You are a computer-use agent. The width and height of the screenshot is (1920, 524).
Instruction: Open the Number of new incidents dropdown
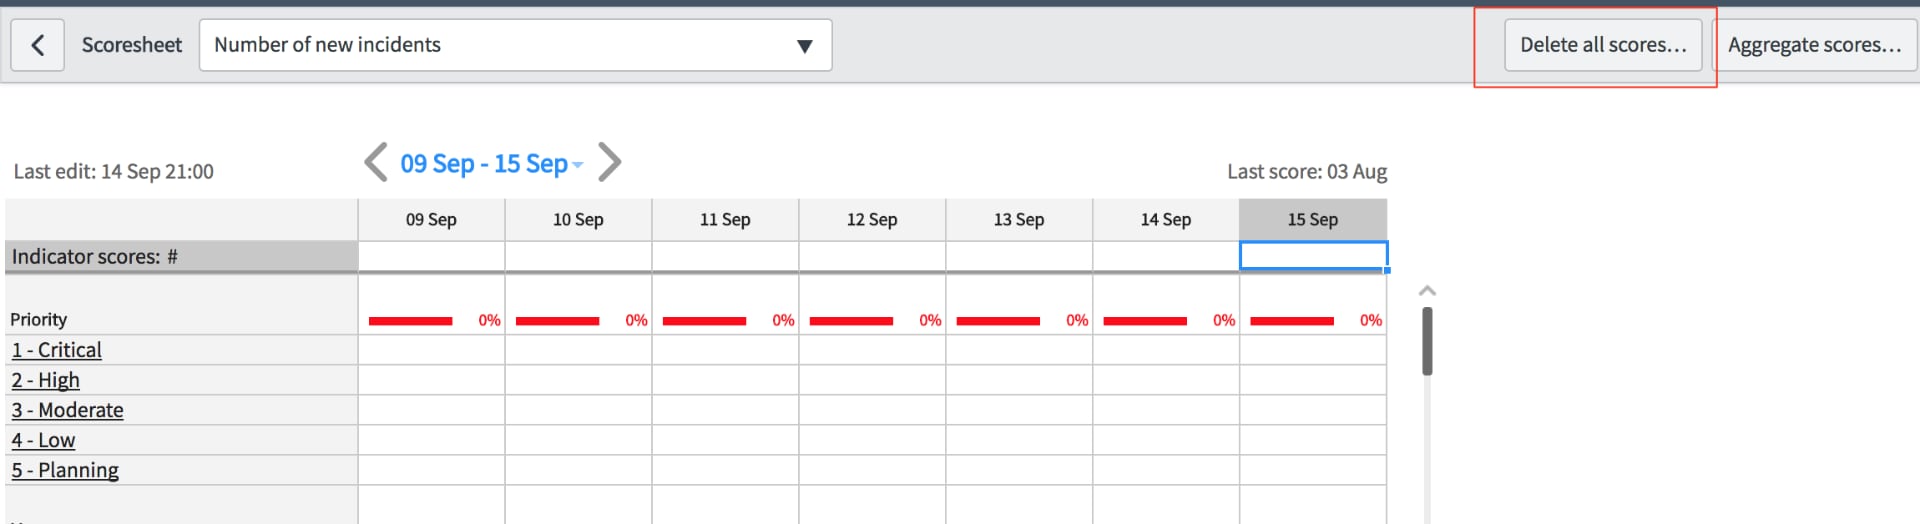point(515,45)
